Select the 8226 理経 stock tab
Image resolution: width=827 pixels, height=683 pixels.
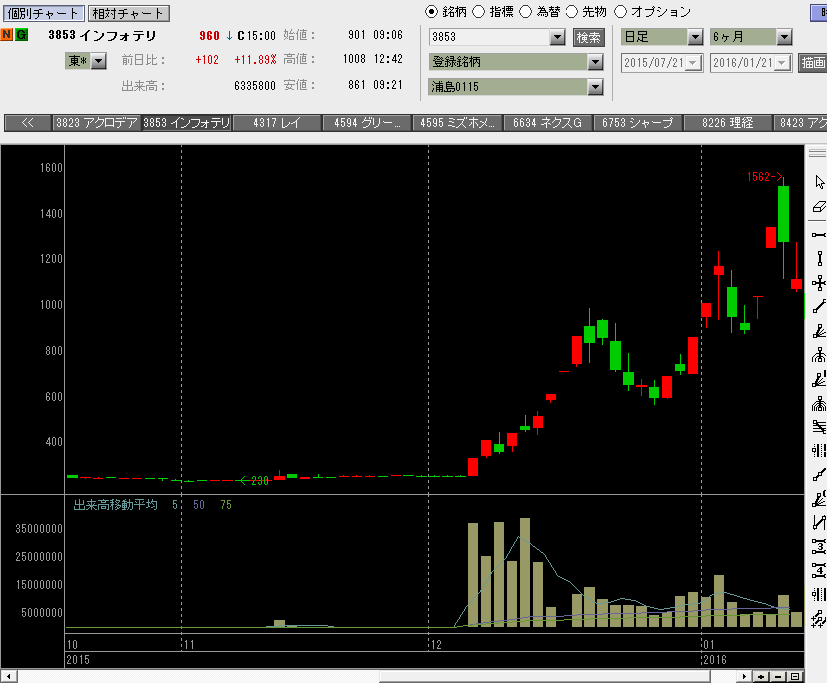728,123
